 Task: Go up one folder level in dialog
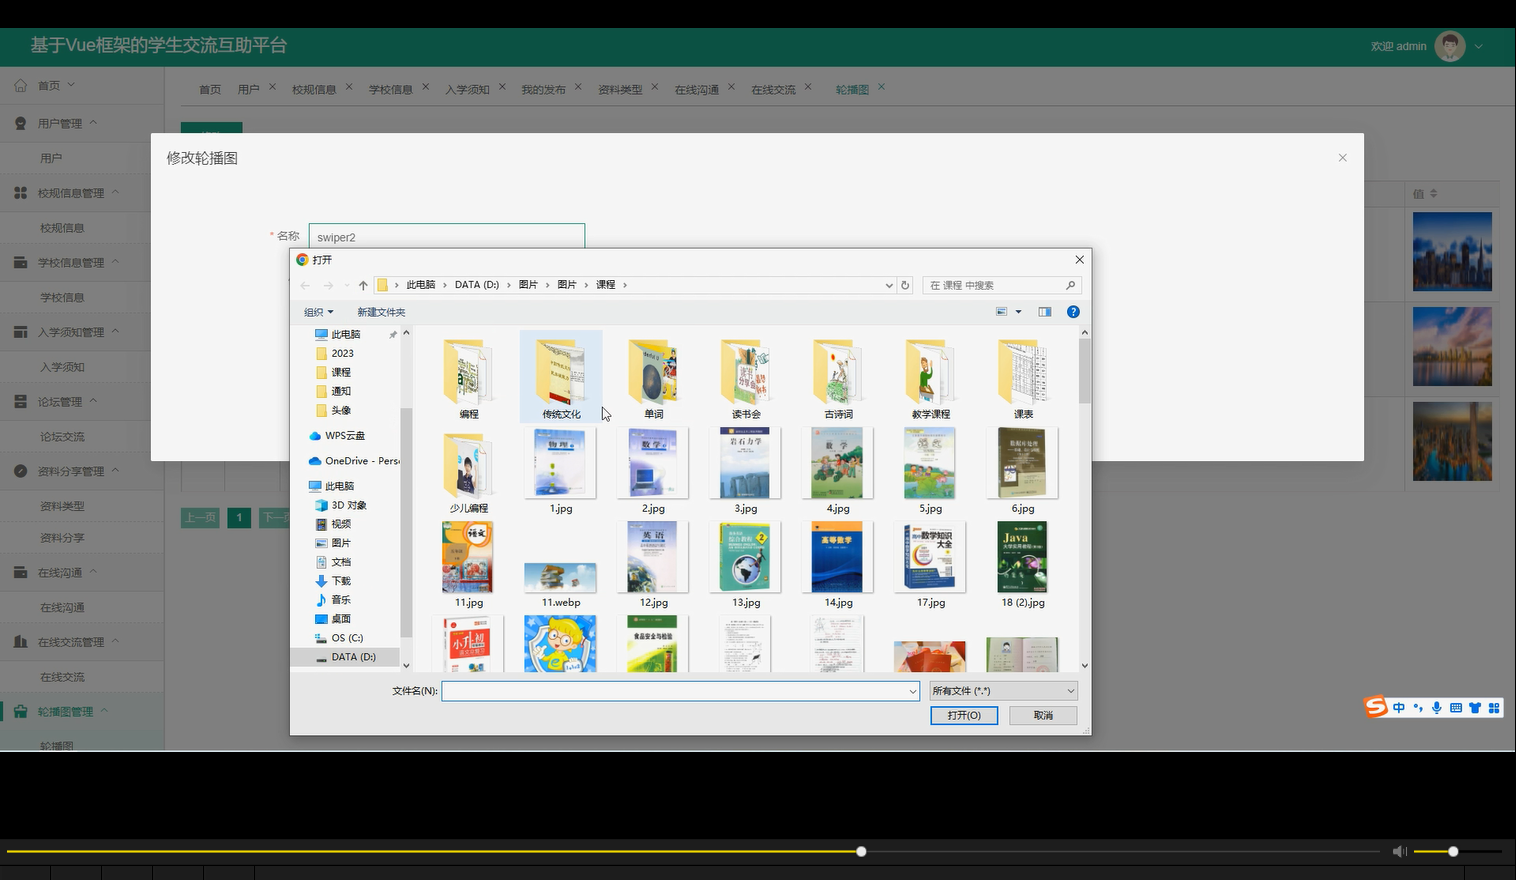363,285
